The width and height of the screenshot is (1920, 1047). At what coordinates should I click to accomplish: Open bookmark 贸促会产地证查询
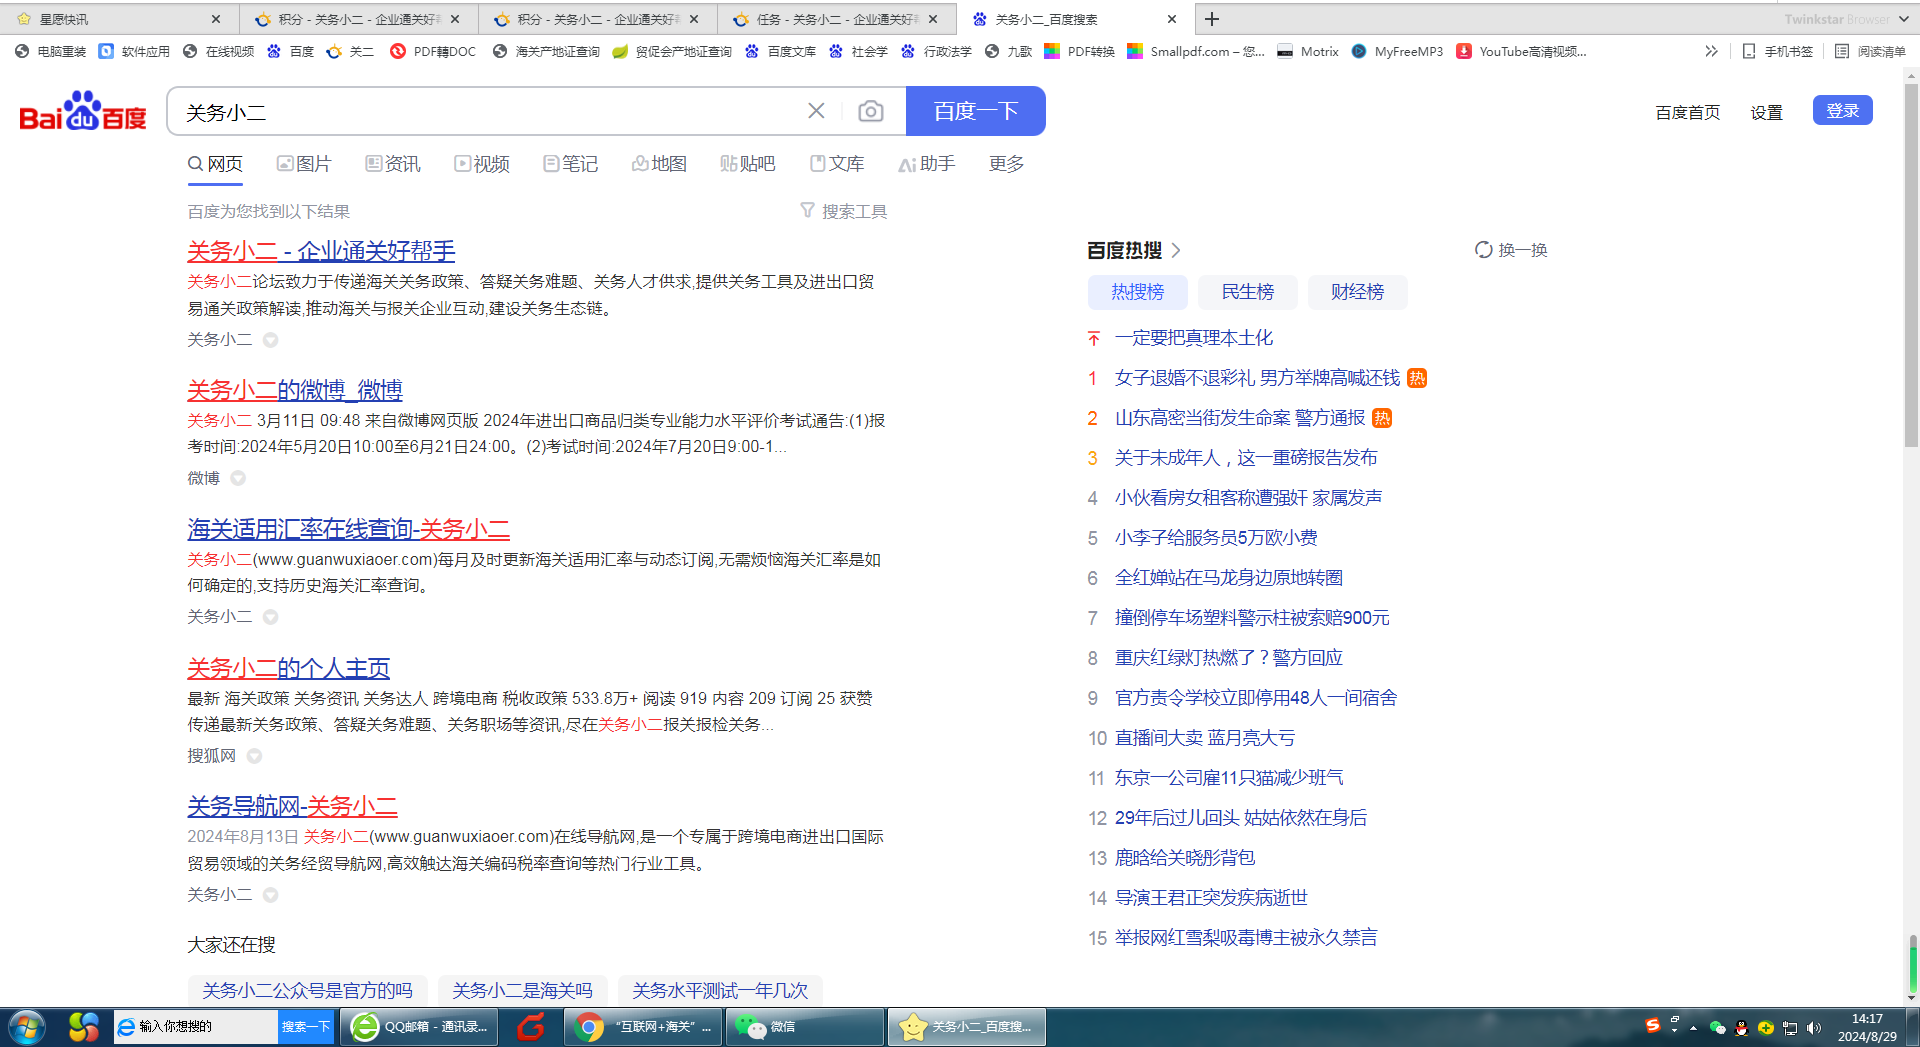point(672,51)
